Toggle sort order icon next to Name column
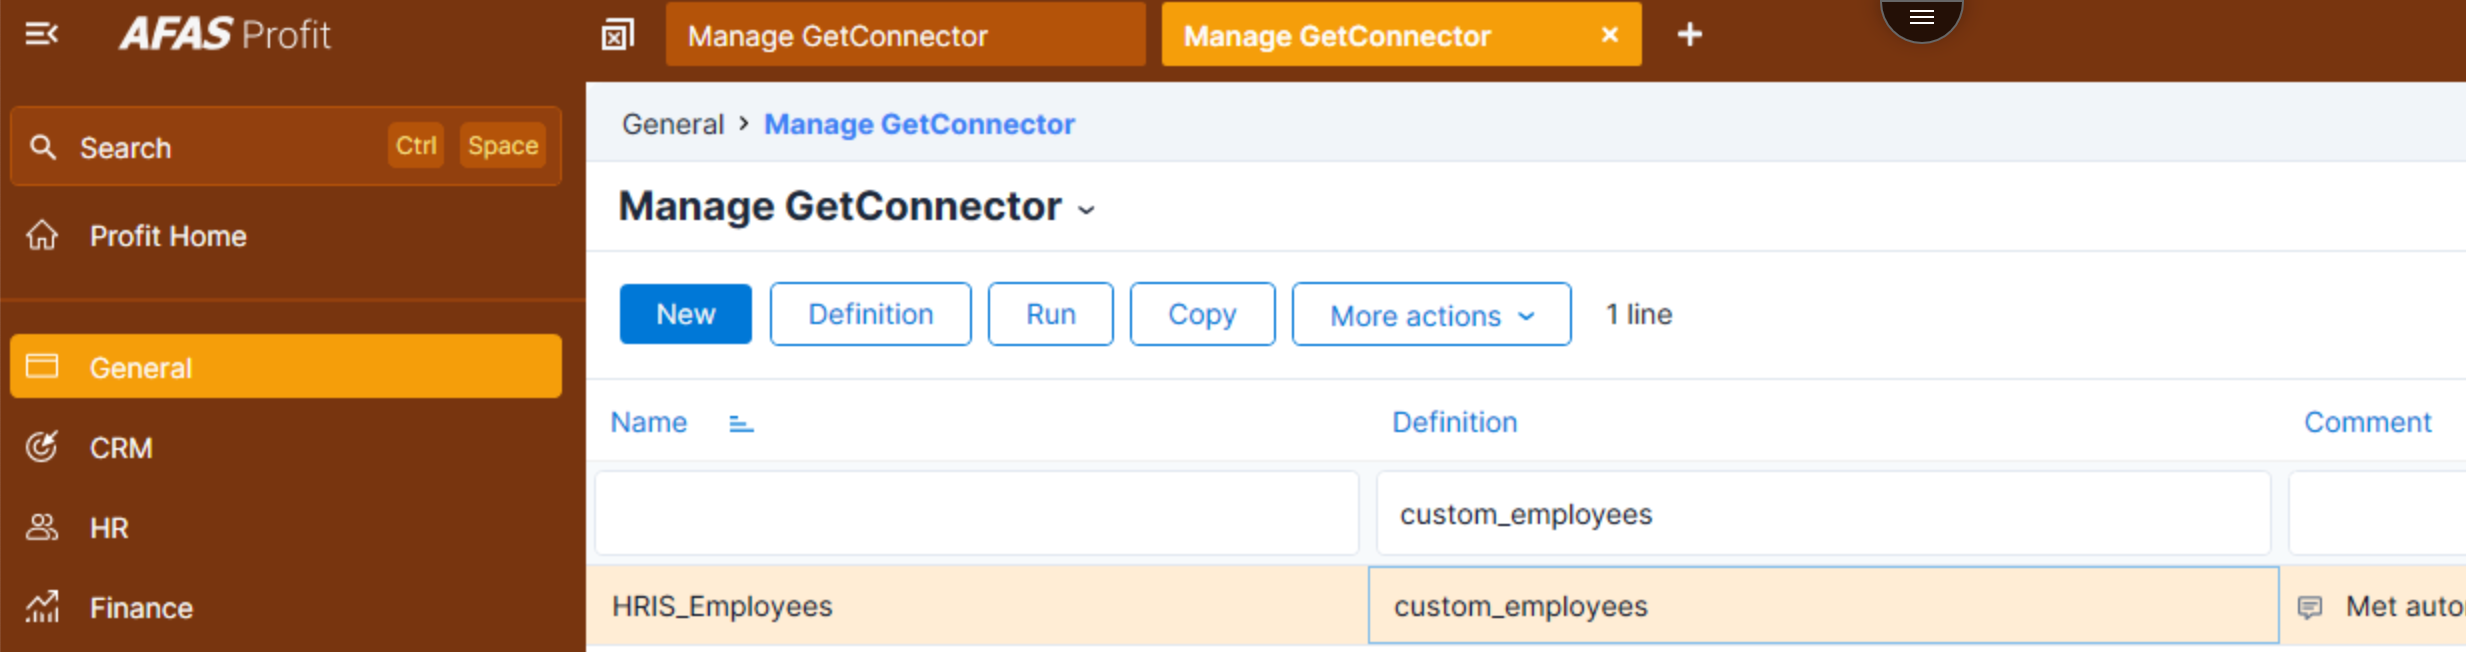 pos(741,424)
